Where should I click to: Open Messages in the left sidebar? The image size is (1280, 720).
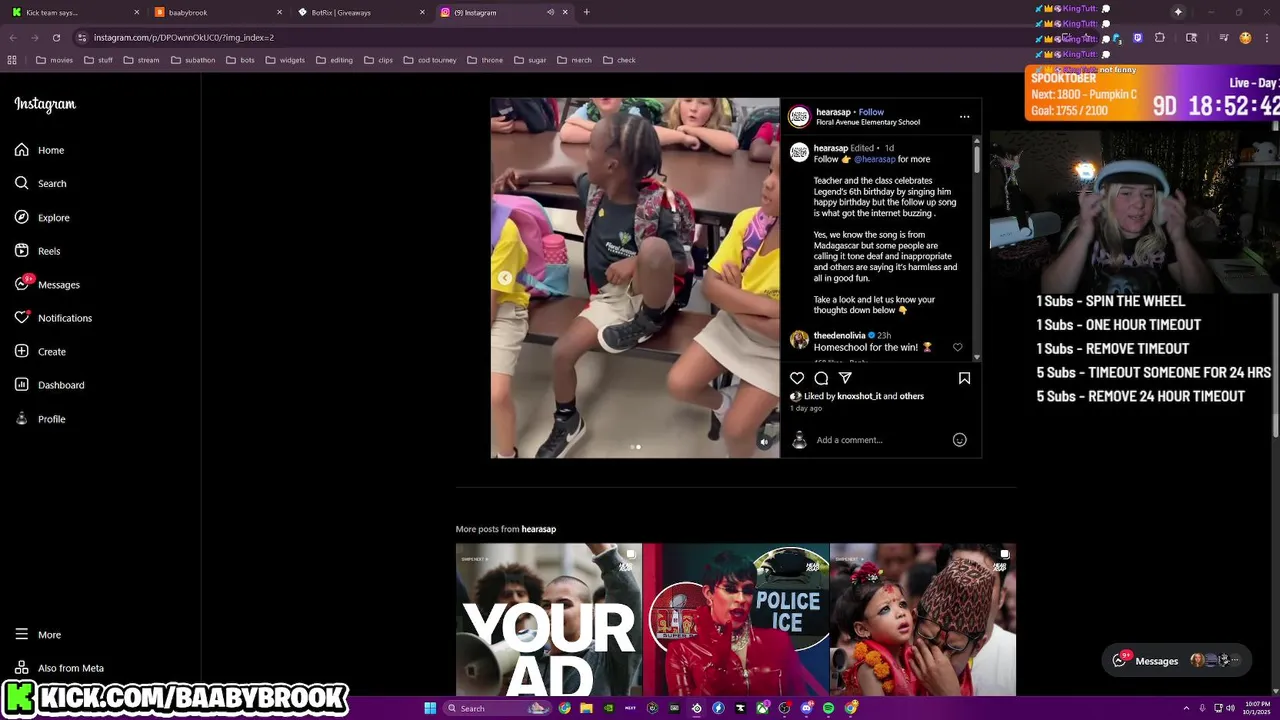coord(48,284)
